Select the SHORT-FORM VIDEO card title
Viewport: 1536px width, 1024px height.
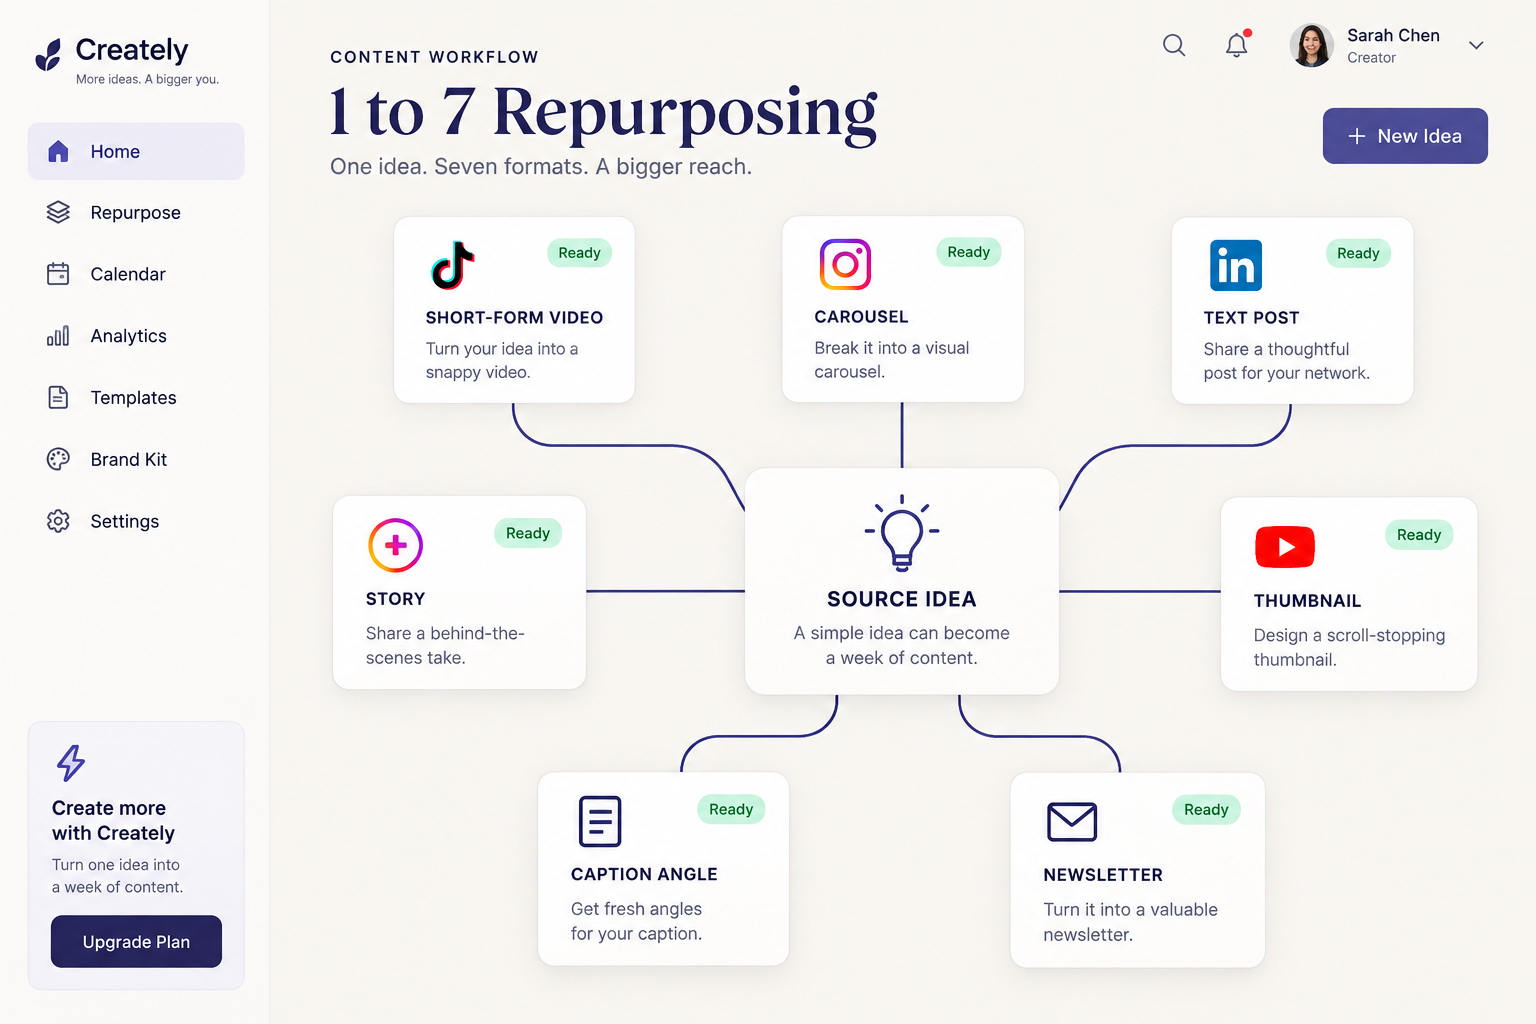tap(514, 318)
